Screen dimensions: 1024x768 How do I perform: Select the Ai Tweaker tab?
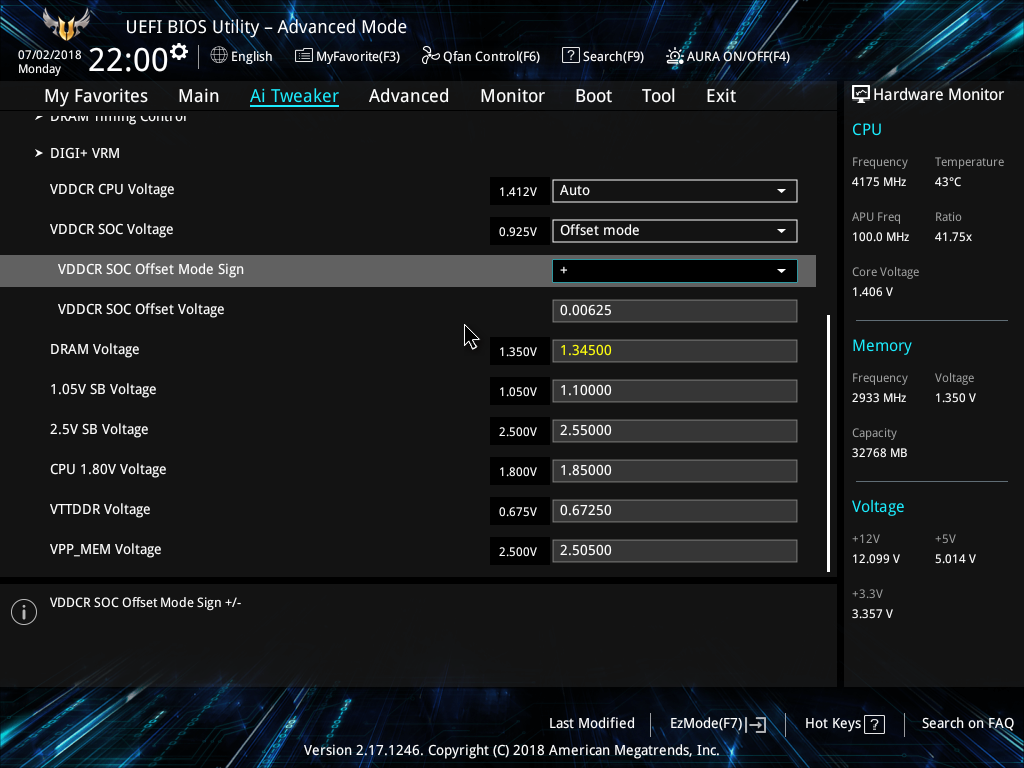[294, 96]
